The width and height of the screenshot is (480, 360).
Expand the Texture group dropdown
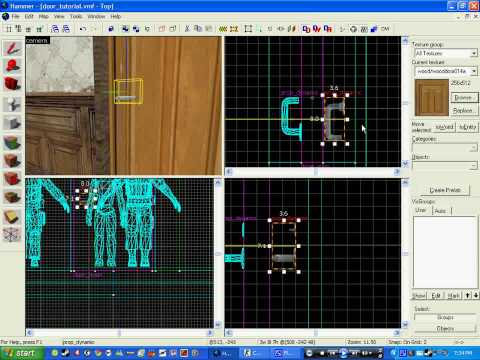tap(474, 53)
